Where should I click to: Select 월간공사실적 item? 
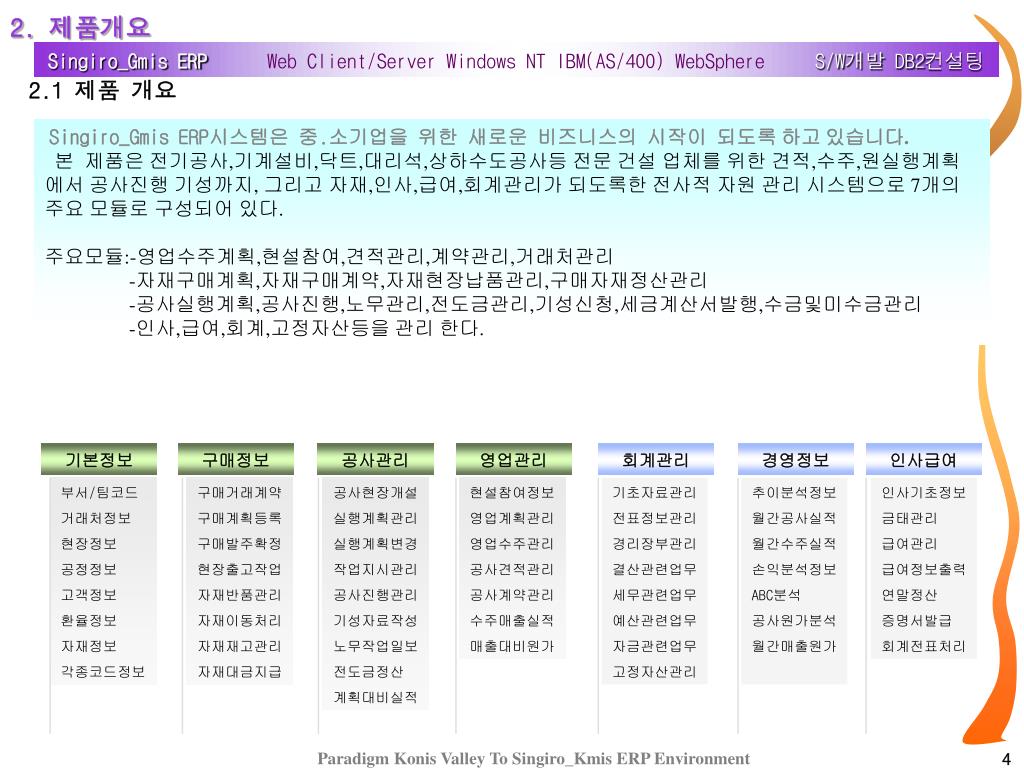click(794, 518)
